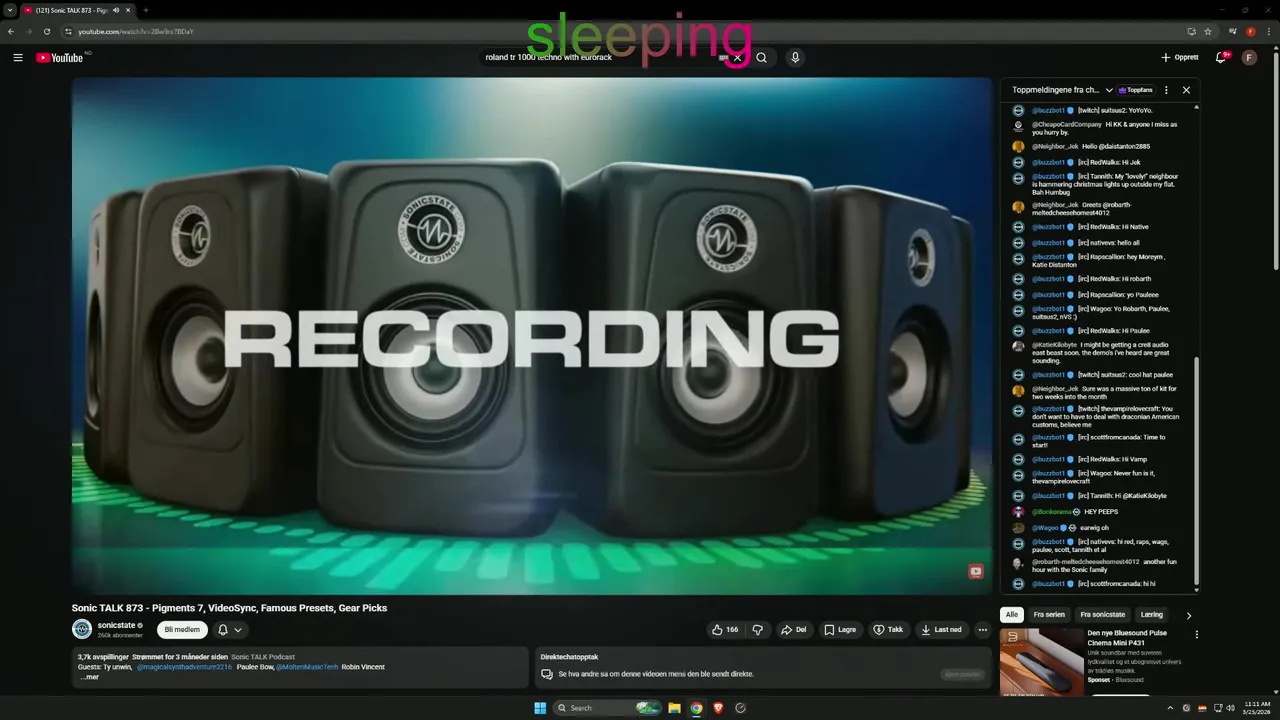
Task: Open on-screen keyboard in search box
Action: click(x=724, y=58)
